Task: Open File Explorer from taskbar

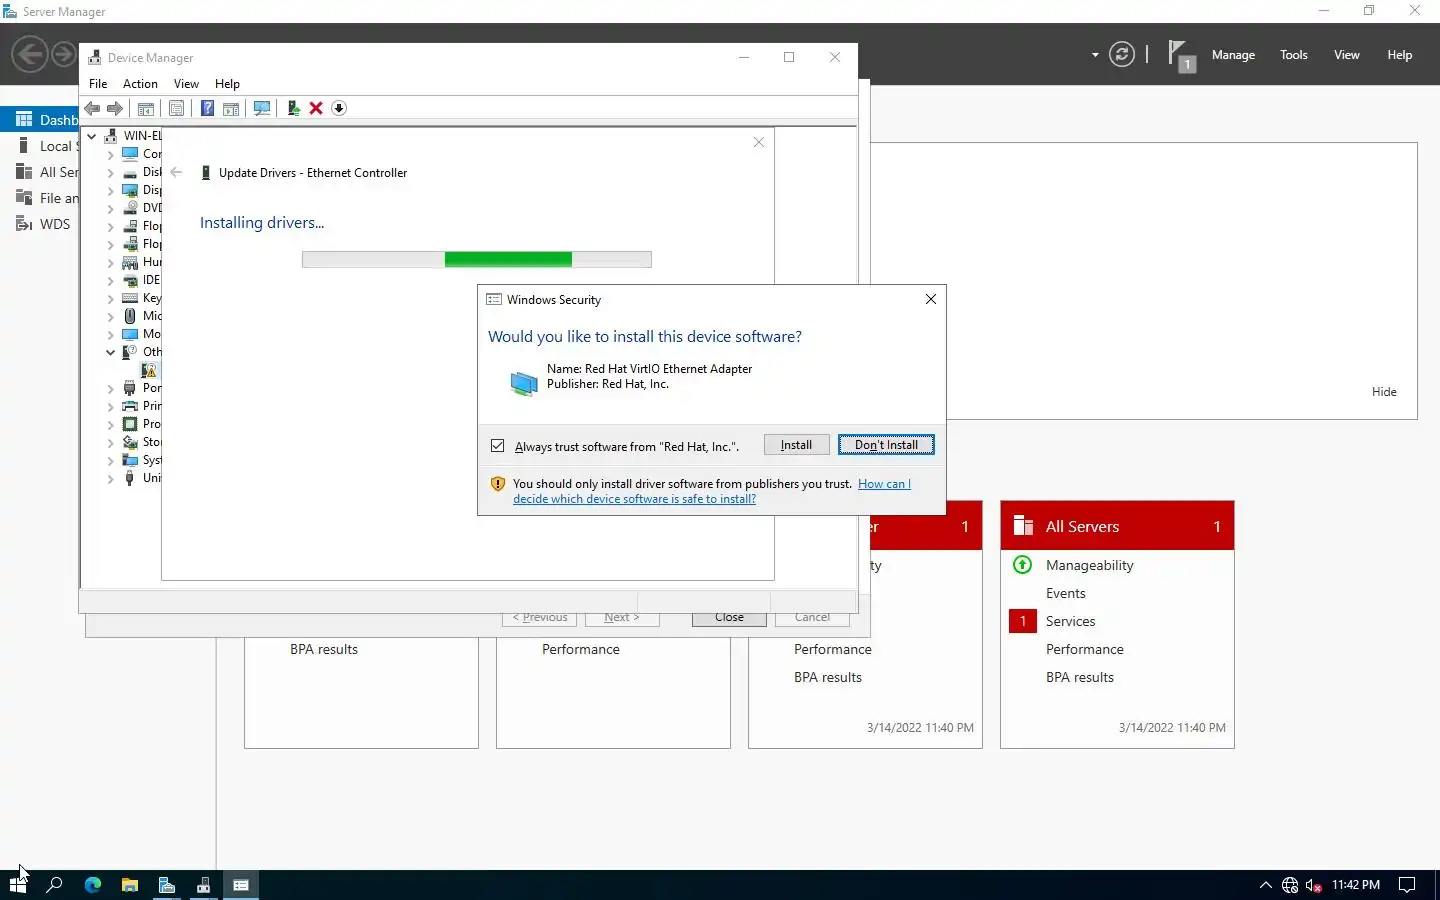Action: click(x=129, y=885)
